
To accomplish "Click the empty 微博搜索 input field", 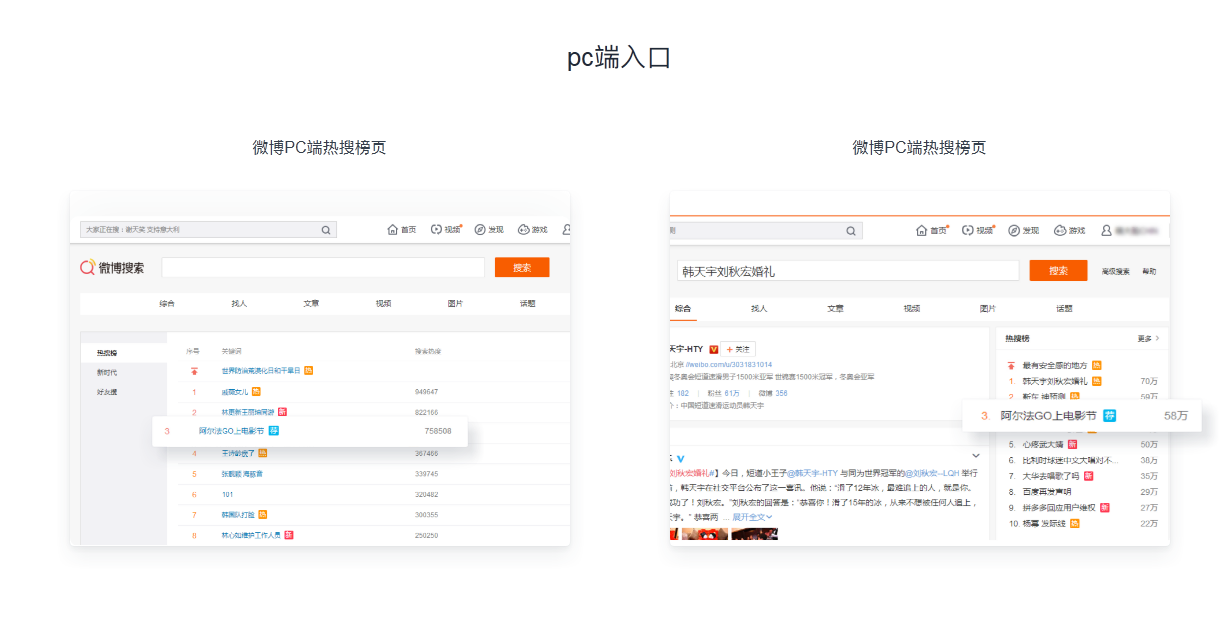I will click(323, 267).
